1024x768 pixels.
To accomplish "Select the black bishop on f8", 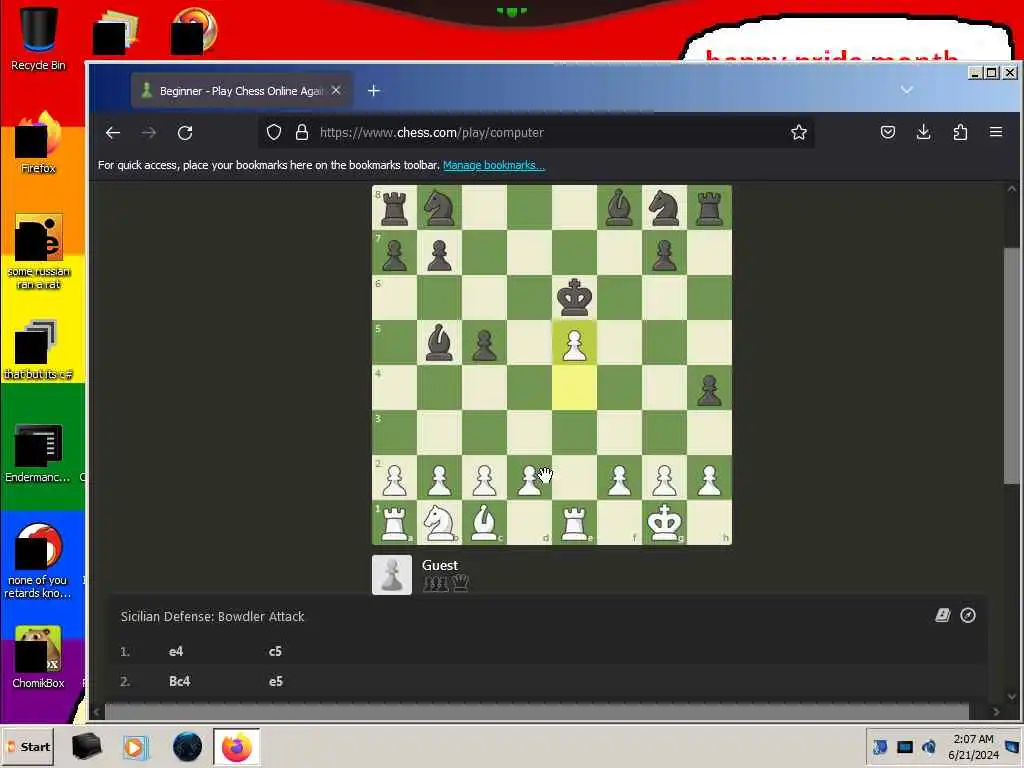I will [619, 208].
